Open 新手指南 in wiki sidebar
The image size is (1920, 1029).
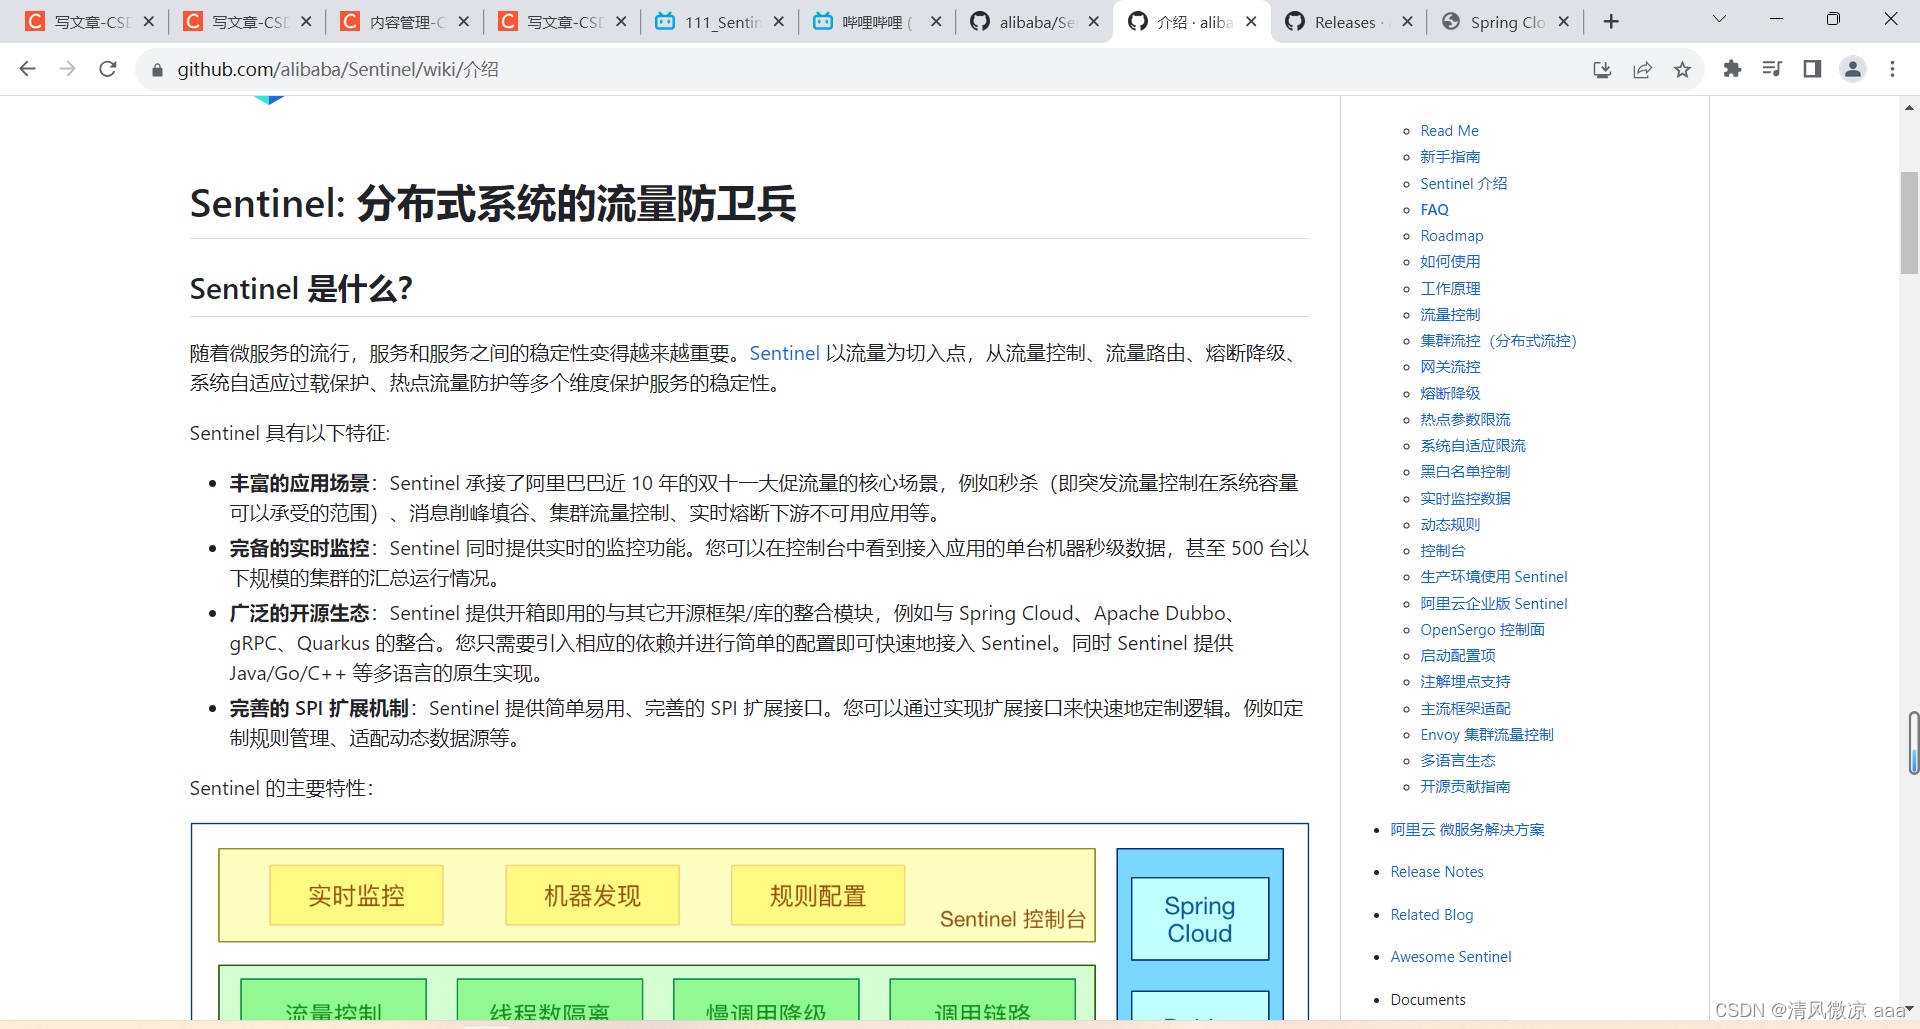[x=1450, y=157]
